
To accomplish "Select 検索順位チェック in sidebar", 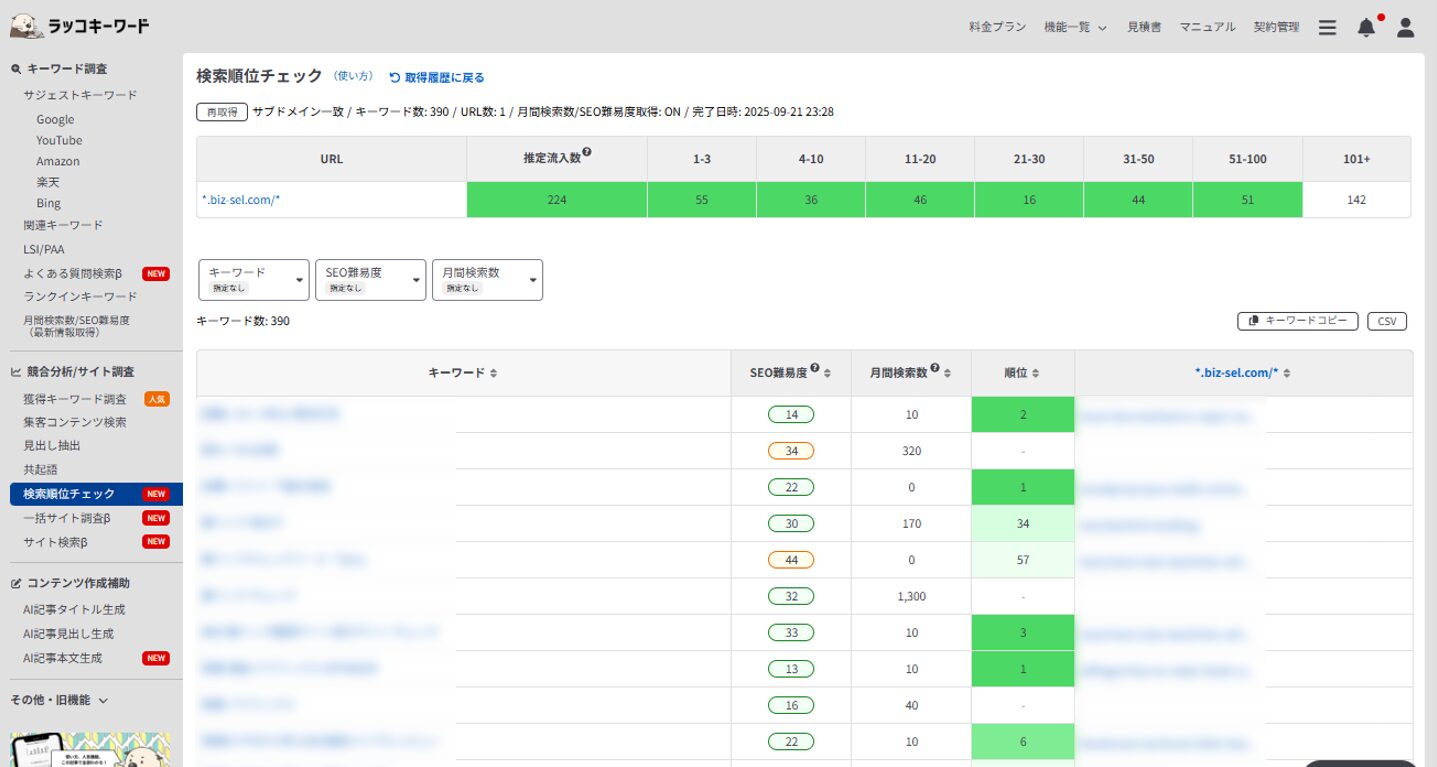I will tap(96, 494).
